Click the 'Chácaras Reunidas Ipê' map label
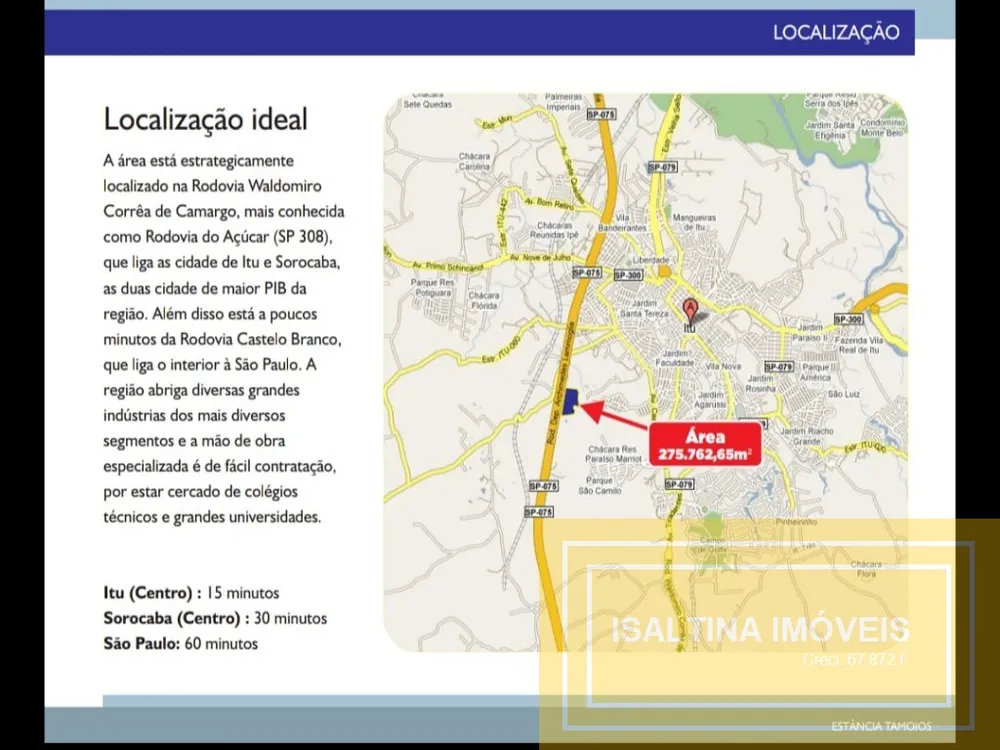 point(554,230)
